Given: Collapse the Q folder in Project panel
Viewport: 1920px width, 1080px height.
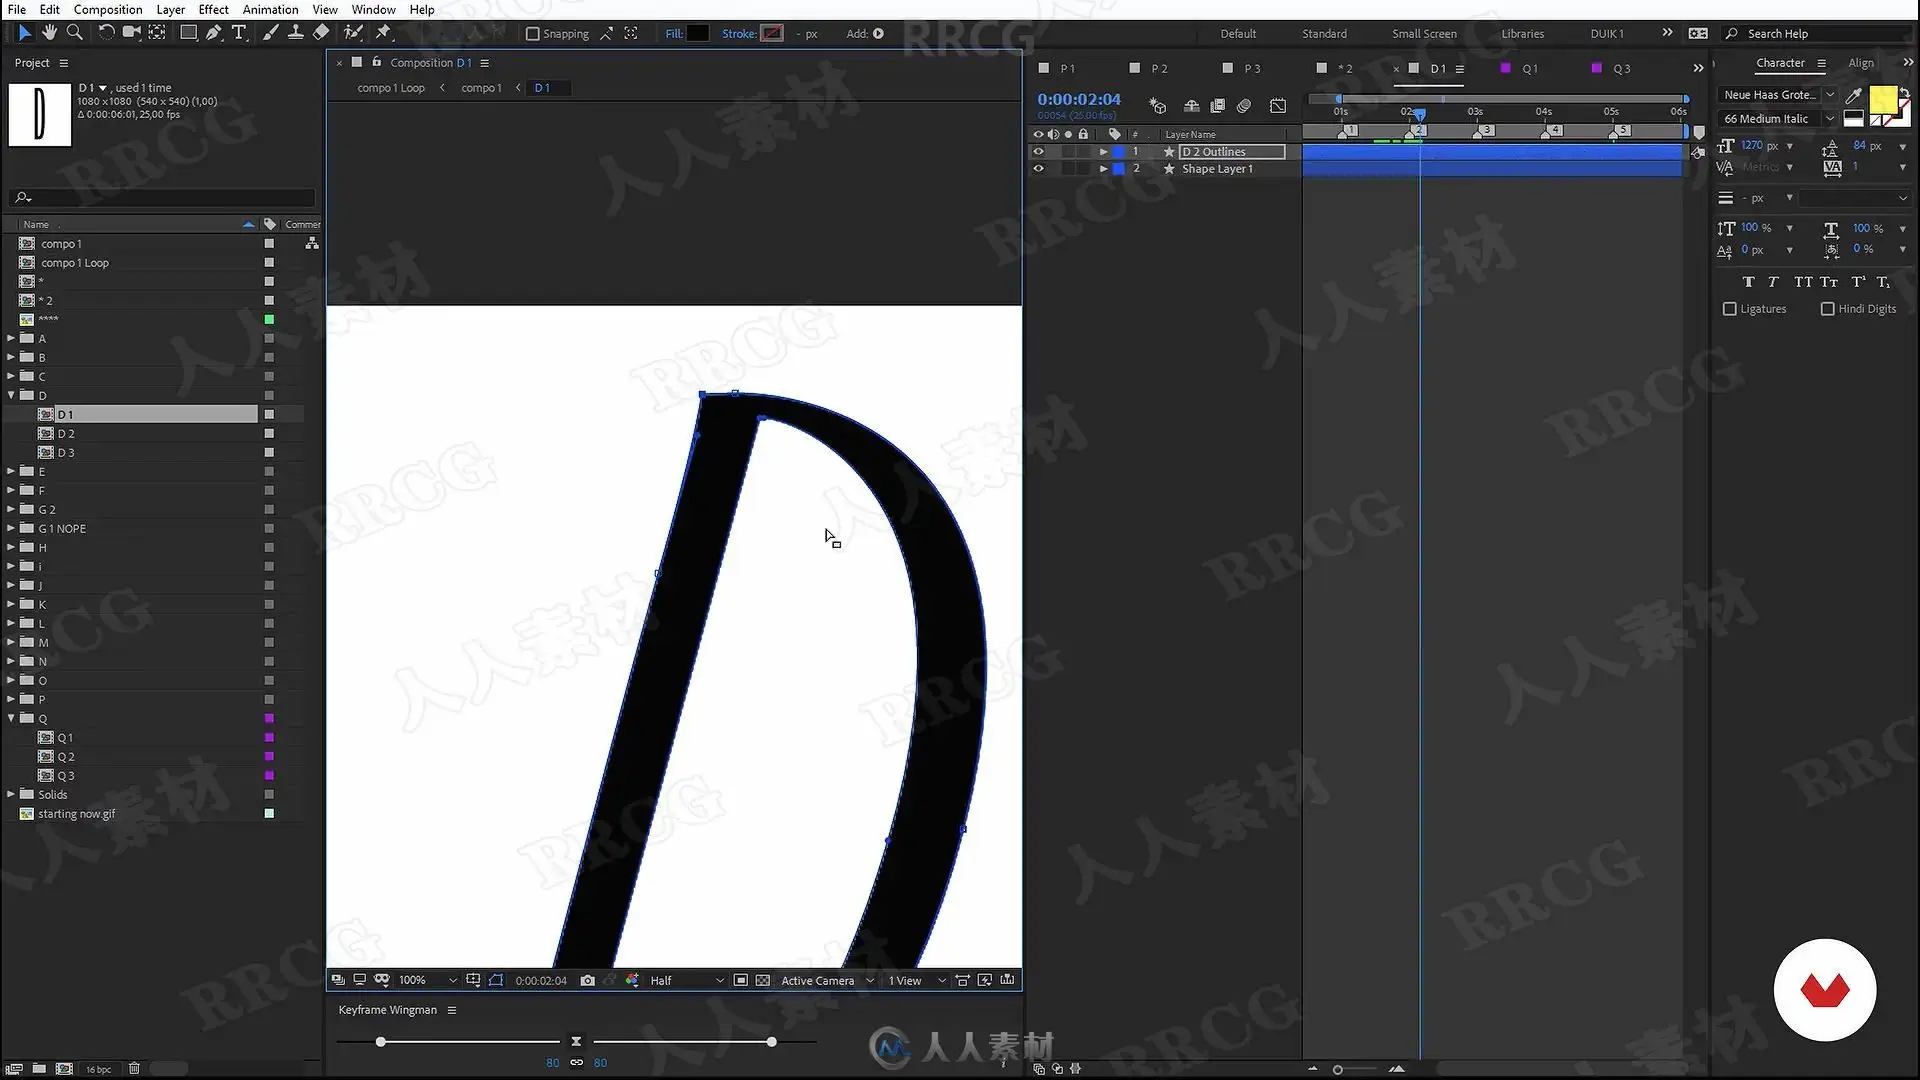Looking at the screenshot, I should pyautogui.click(x=11, y=718).
